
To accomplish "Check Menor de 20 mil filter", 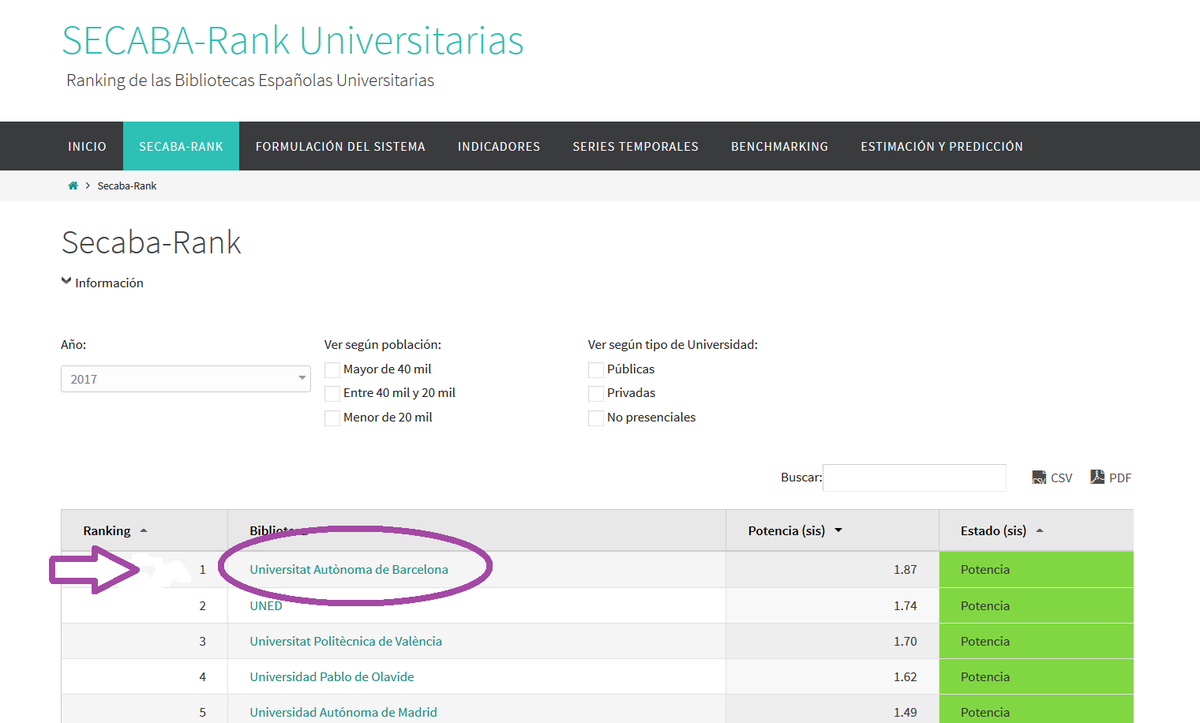I will (x=332, y=418).
